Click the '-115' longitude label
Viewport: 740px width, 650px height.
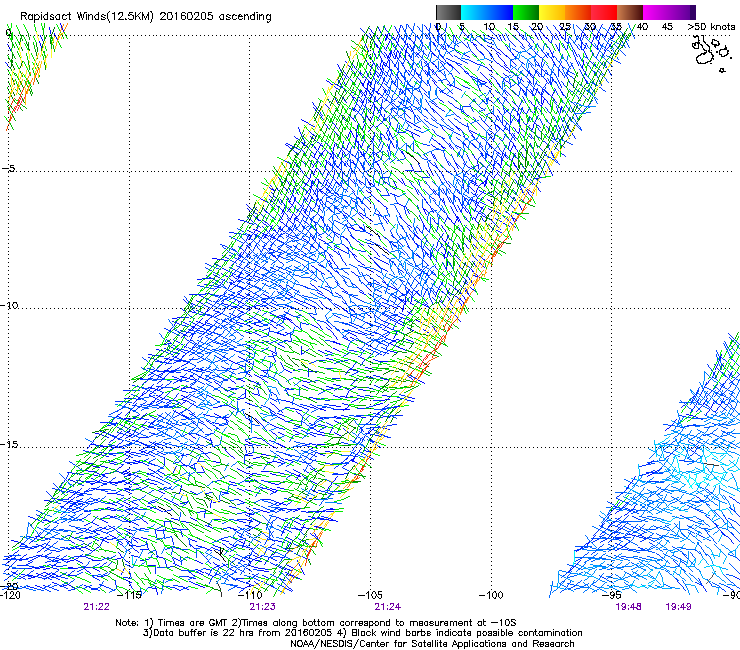pyautogui.click(x=129, y=595)
